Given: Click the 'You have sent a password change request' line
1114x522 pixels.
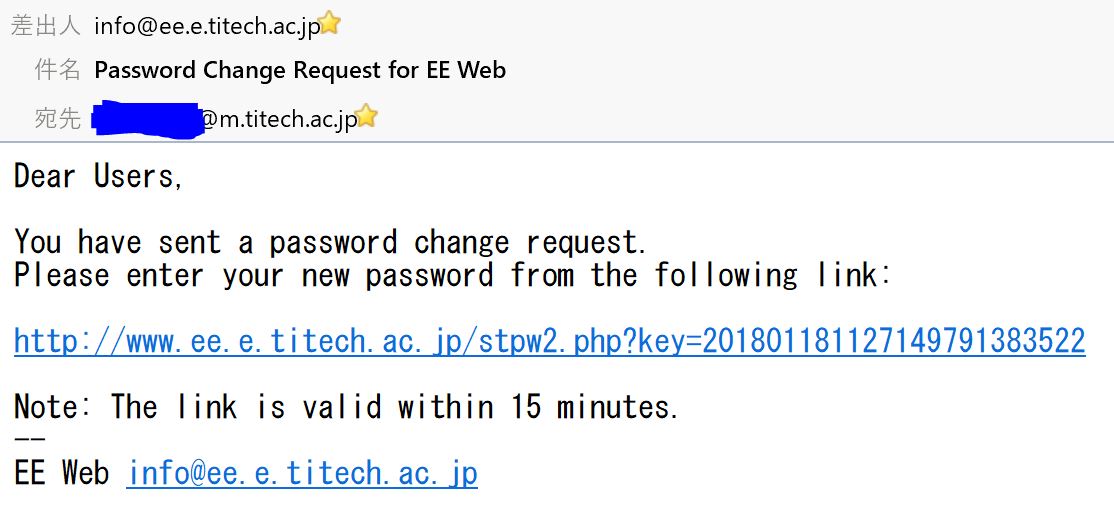Looking at the screenshot, I should tap(330, 242).
